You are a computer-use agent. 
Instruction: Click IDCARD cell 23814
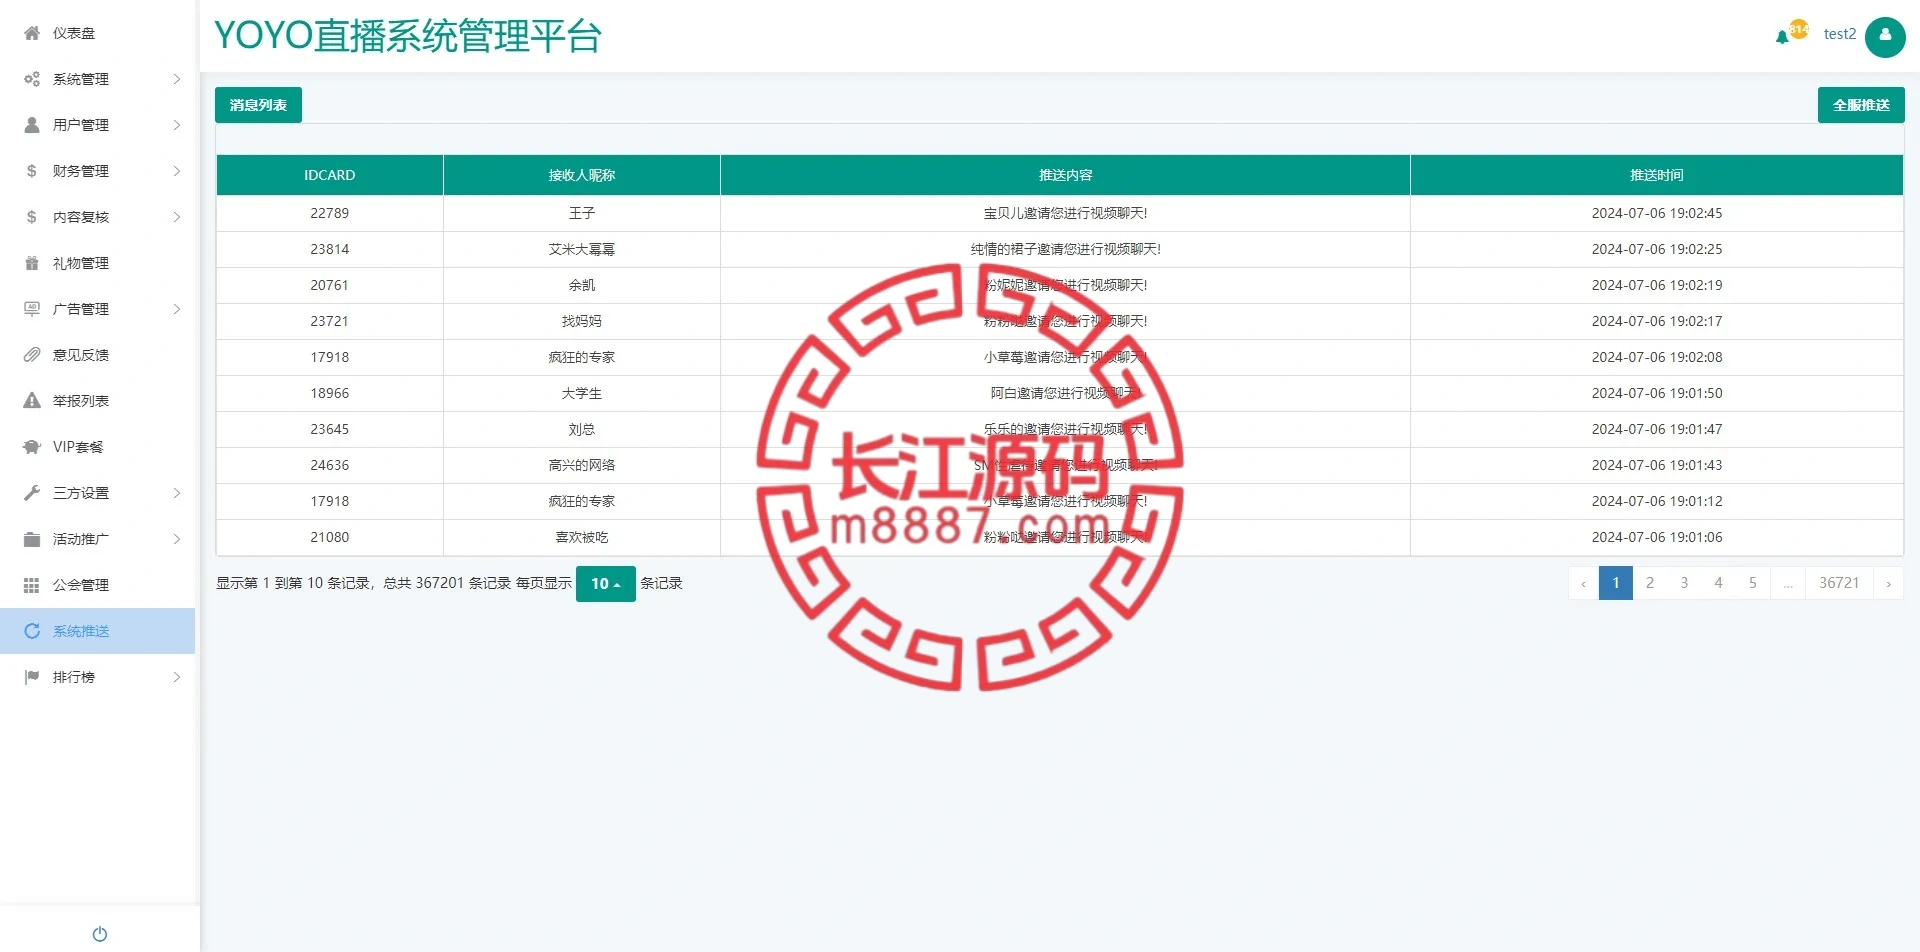pos(330,249)
